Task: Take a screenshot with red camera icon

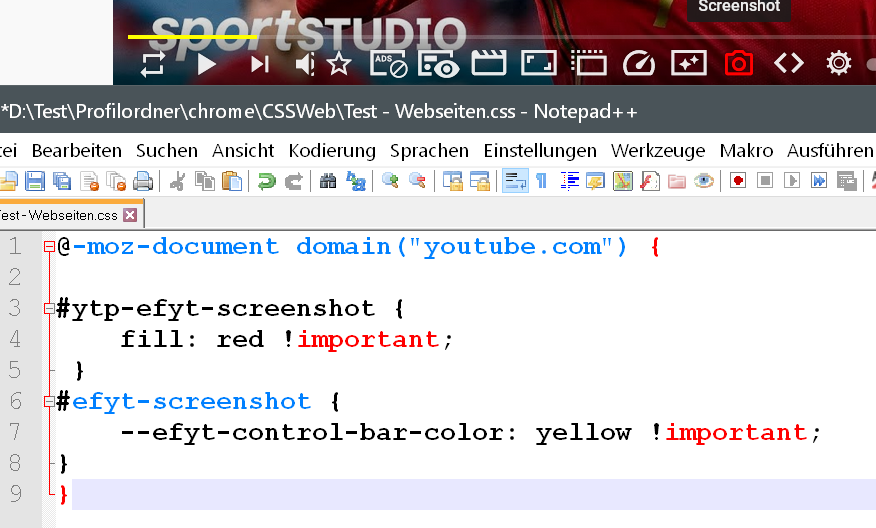Action: pyautogui.click(x=739, y=63)
